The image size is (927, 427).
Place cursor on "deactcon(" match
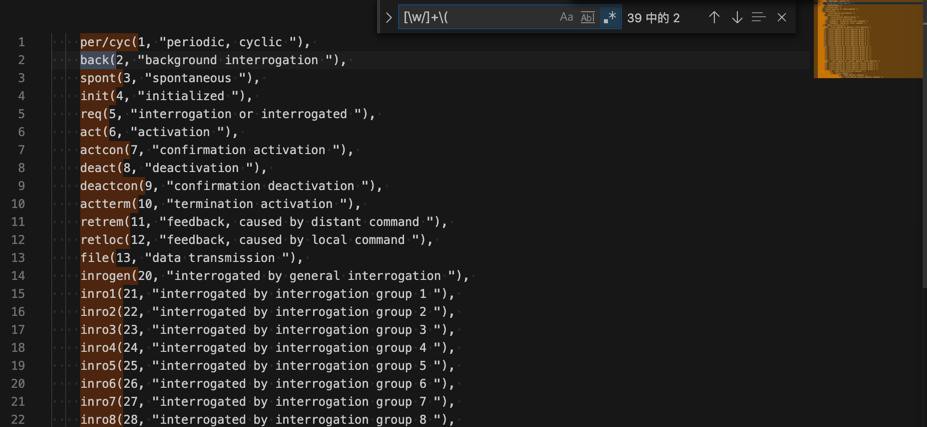click(112, 186)
